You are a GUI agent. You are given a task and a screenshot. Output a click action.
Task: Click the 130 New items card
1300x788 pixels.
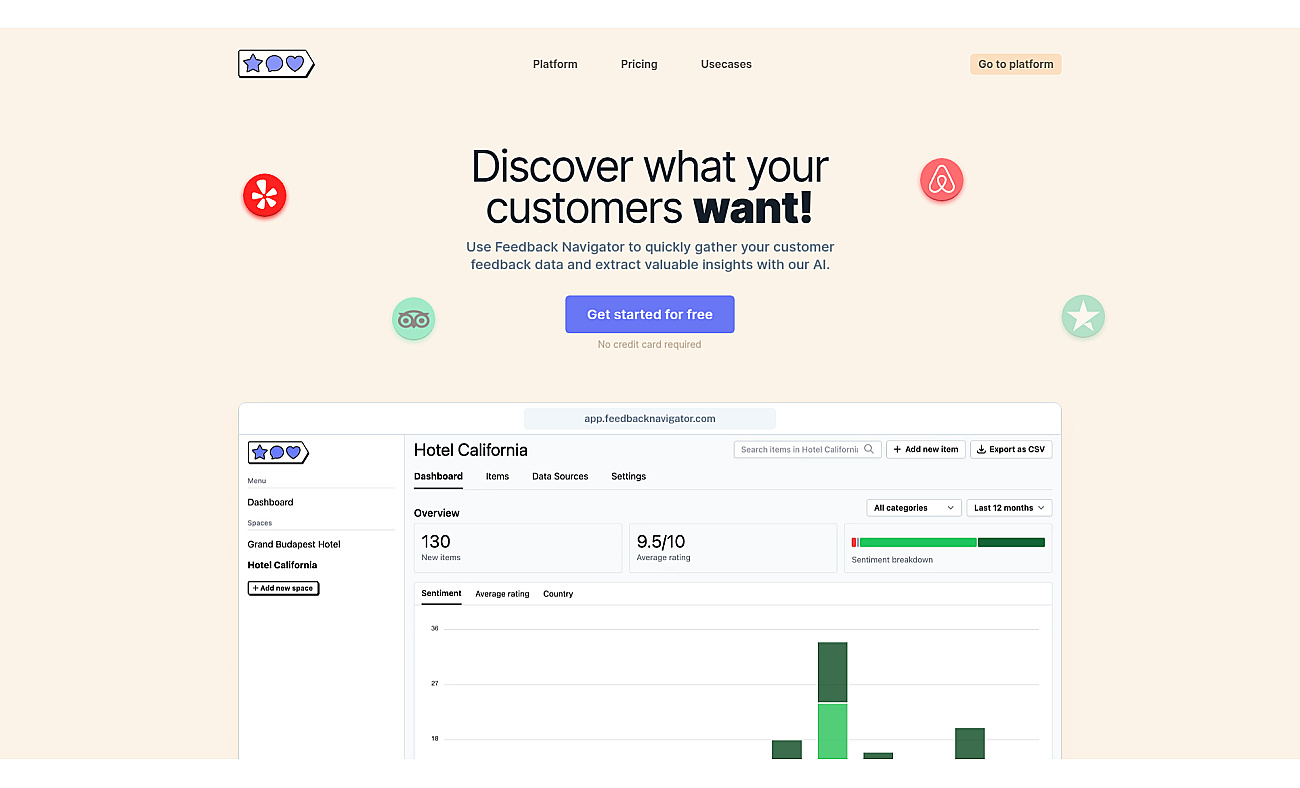click(518, 548)
